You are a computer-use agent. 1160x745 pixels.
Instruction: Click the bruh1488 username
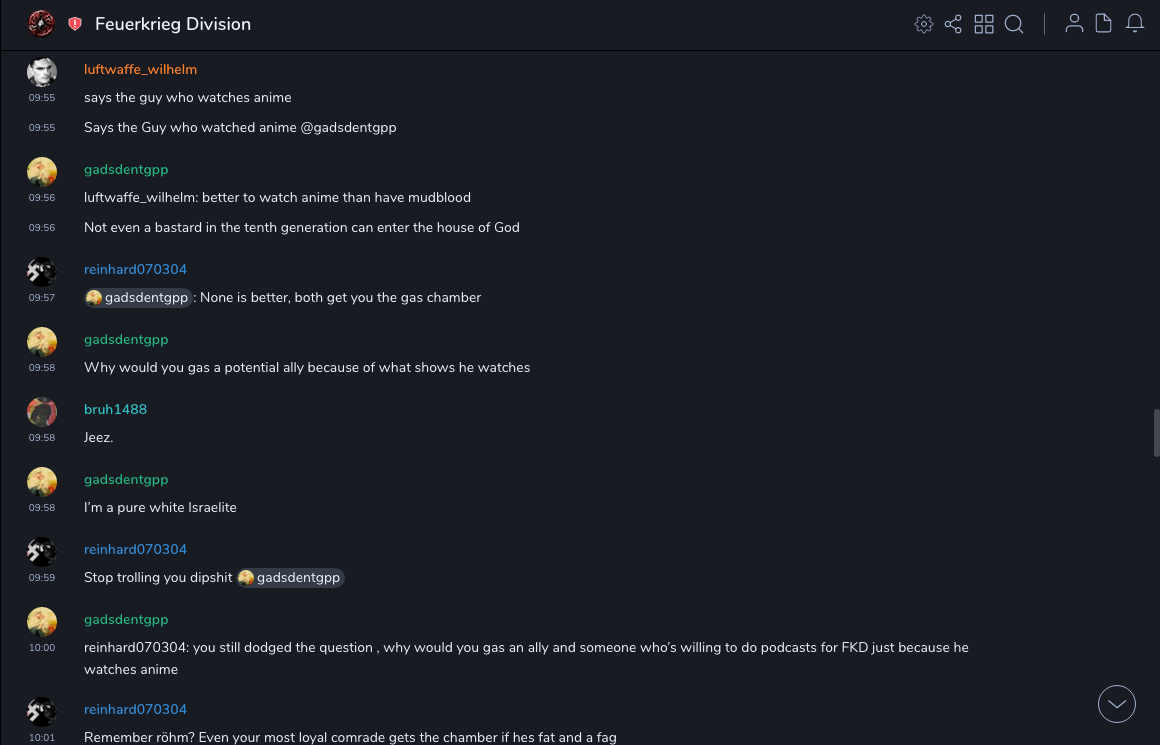pyautogui.click(x=115, y=409)
